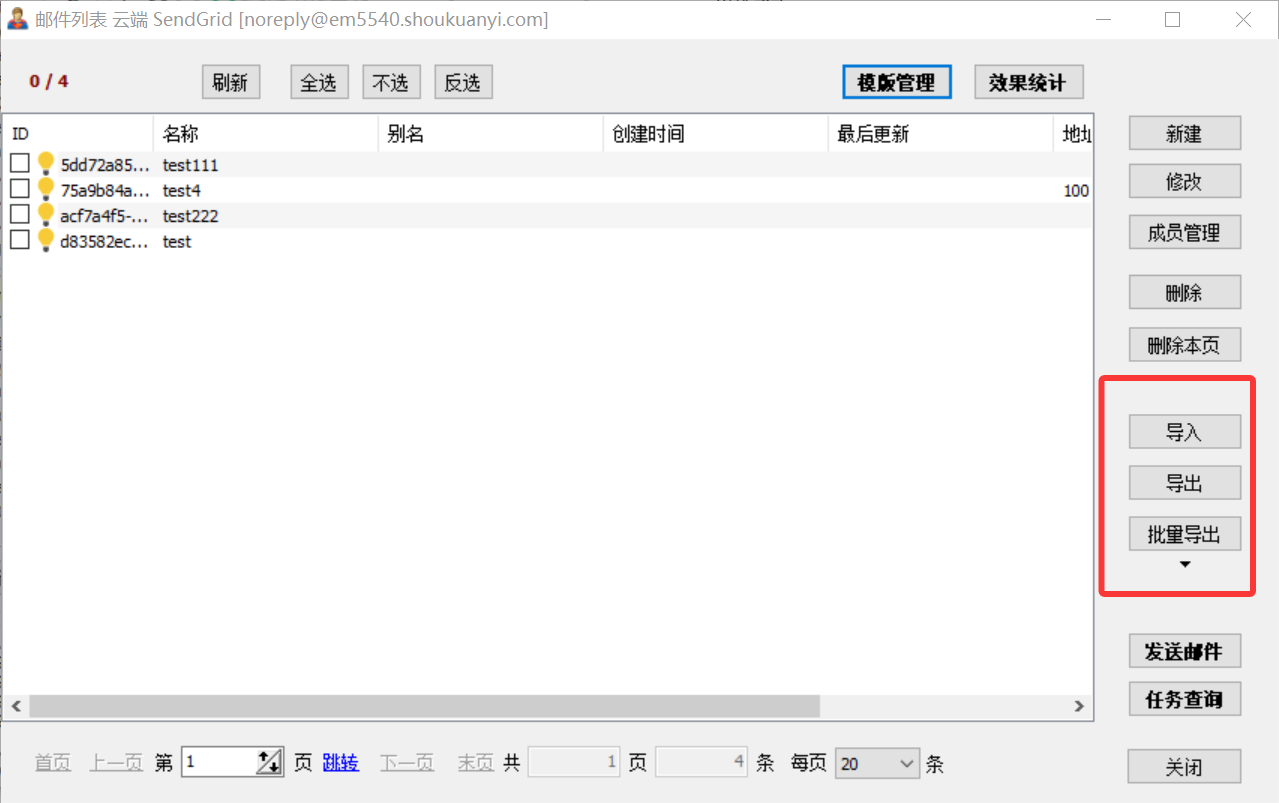Open 模版管理 template management
Viewport: 1279px width, 803px height.
tap(896, 83)
